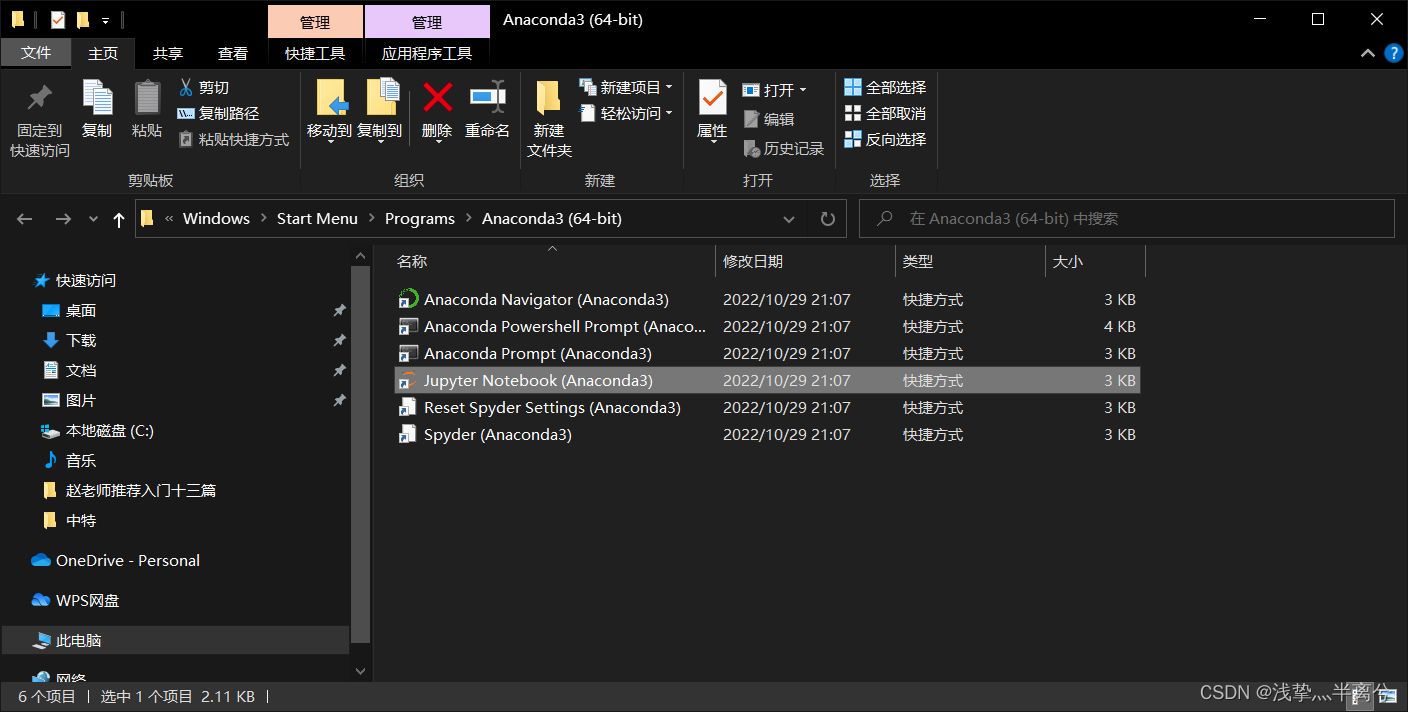Click Select None (全部取消)

[885, 113]
